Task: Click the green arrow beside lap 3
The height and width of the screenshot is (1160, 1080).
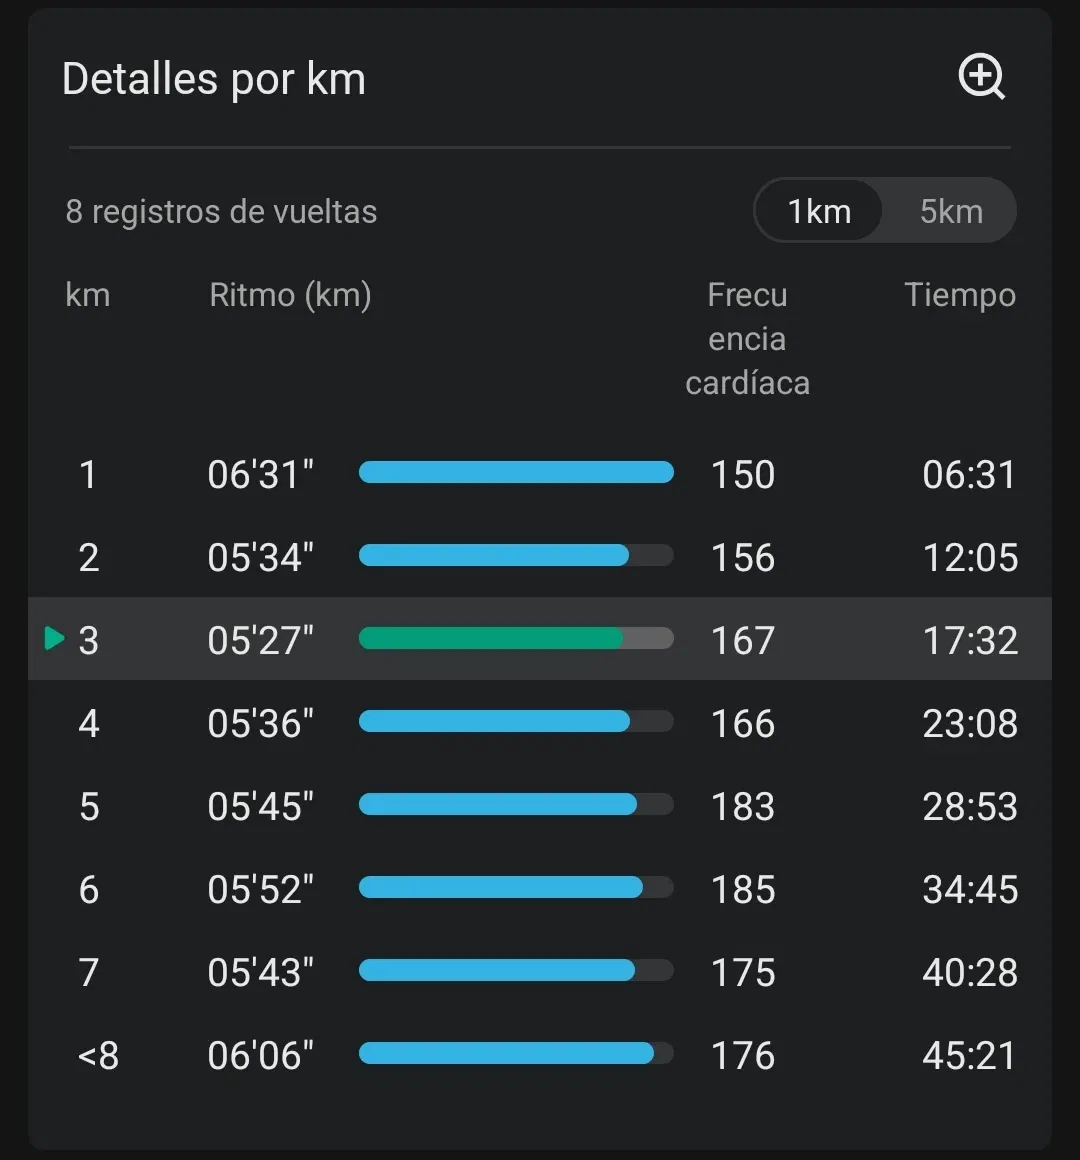Action: point(55,638)
